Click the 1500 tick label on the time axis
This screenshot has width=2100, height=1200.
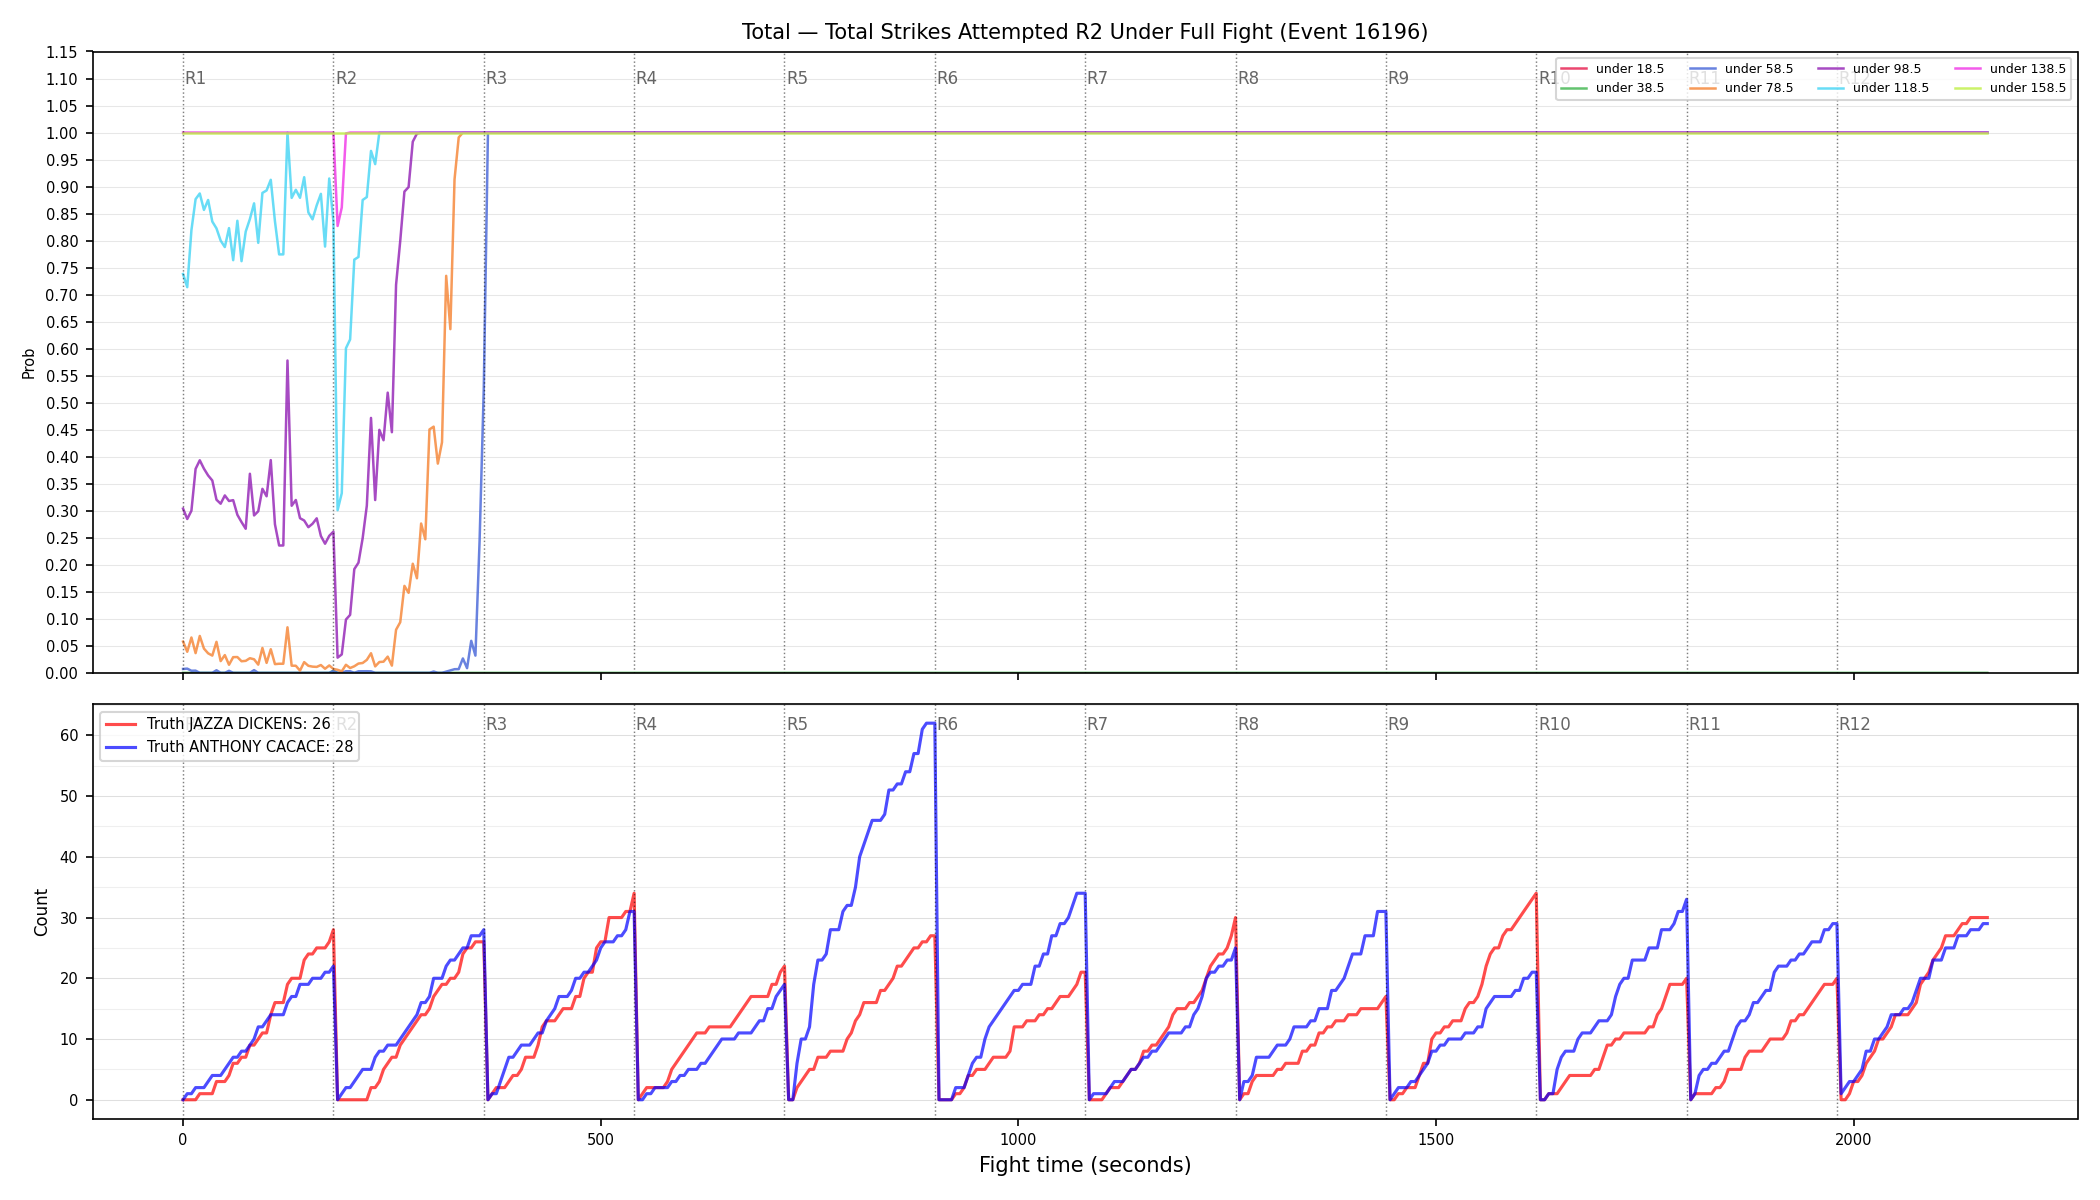[1436, 1139]
